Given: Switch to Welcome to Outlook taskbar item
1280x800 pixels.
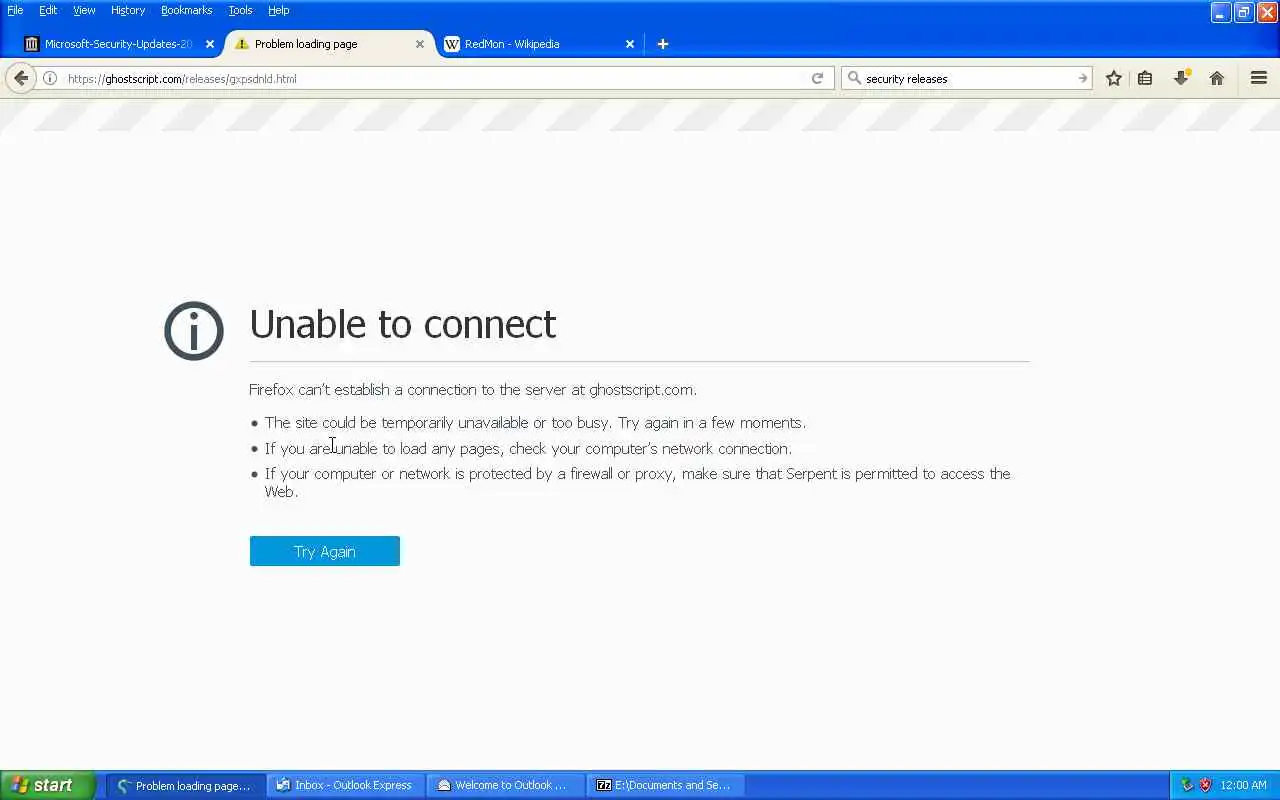Looking at the screenshot, I should (x=505, y=785).
